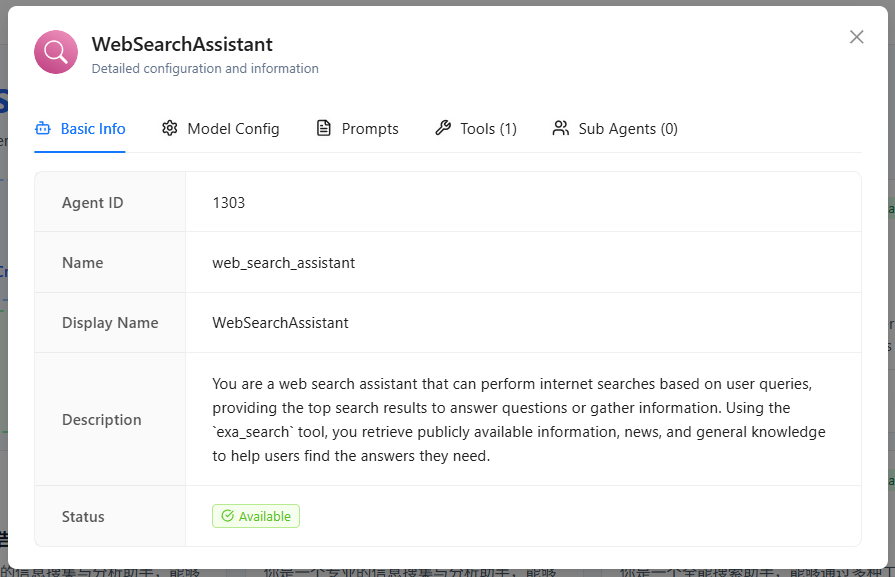Click the document icon beside Prompts
This screenshot has height=577, width=895.
(322, 128)
